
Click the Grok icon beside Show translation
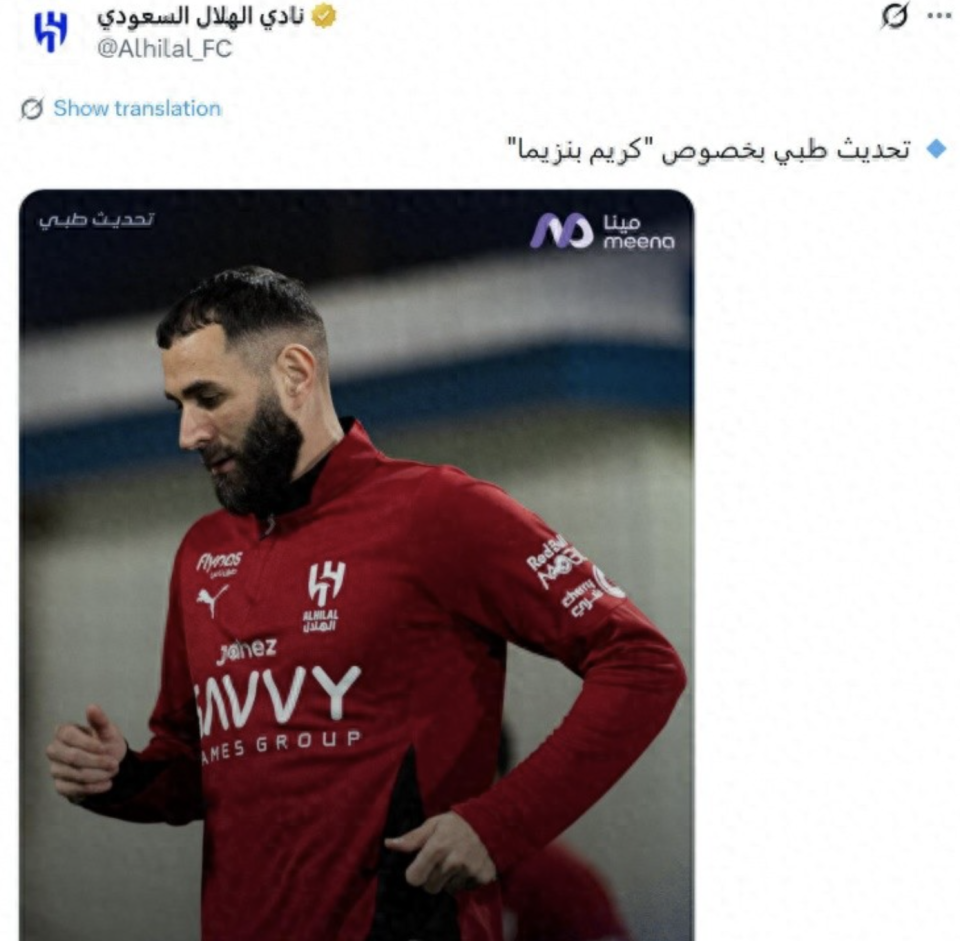point(32,108)
